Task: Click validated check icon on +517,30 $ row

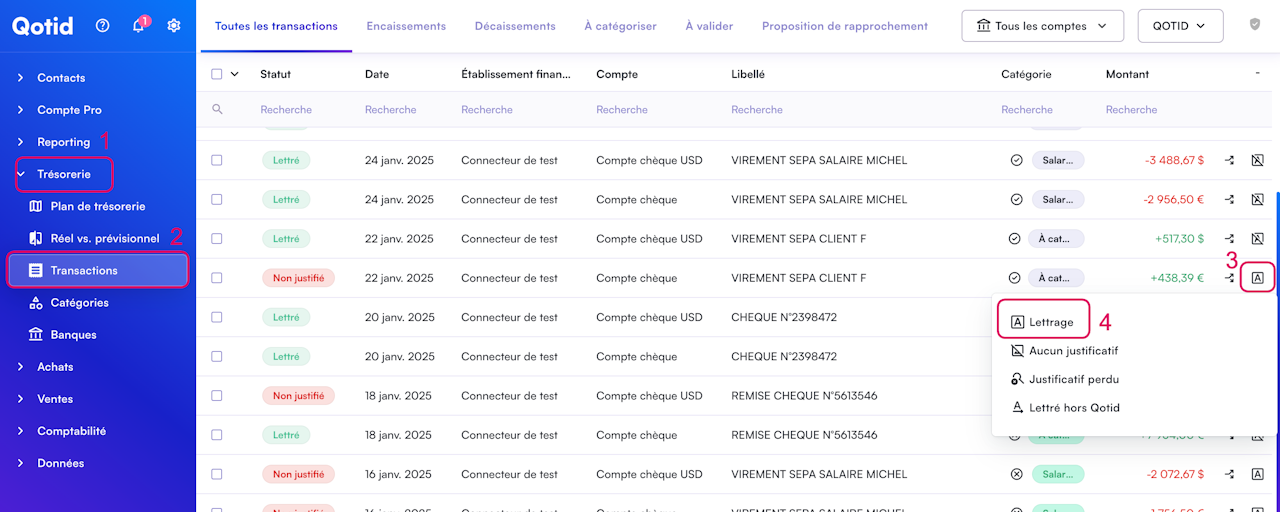Action: coord(1015,239)
